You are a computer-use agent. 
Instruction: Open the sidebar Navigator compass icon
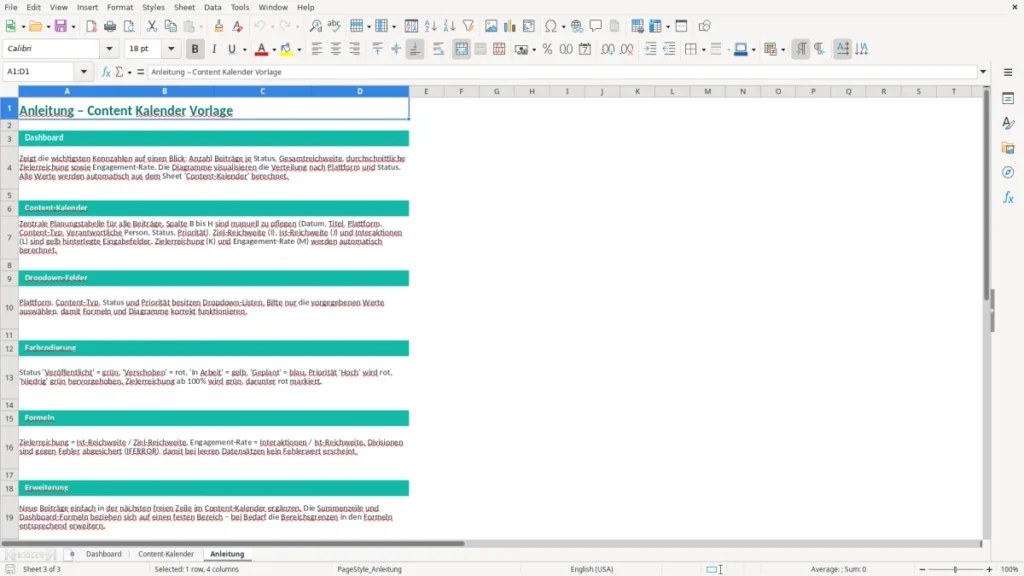[x=1008, y=172]
